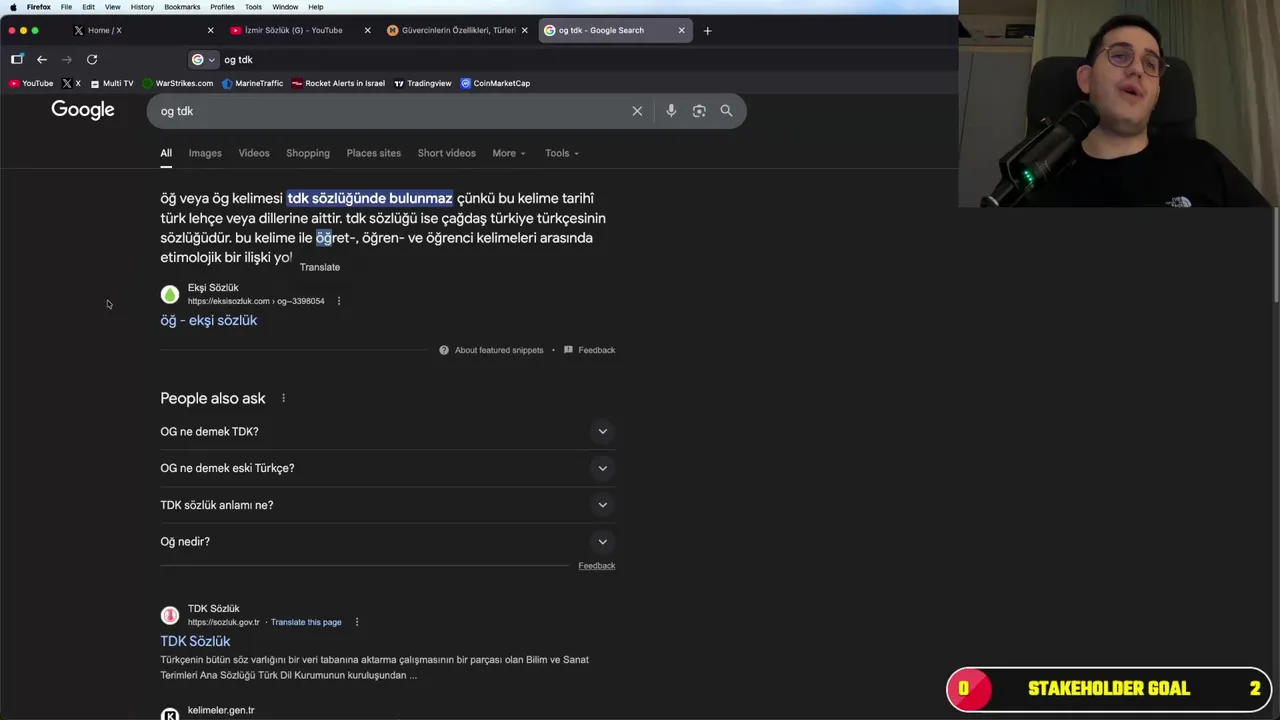Viewport: 1280px width, 720px height.
Task: Open About featured snippets info
Action: click(491, 350)
